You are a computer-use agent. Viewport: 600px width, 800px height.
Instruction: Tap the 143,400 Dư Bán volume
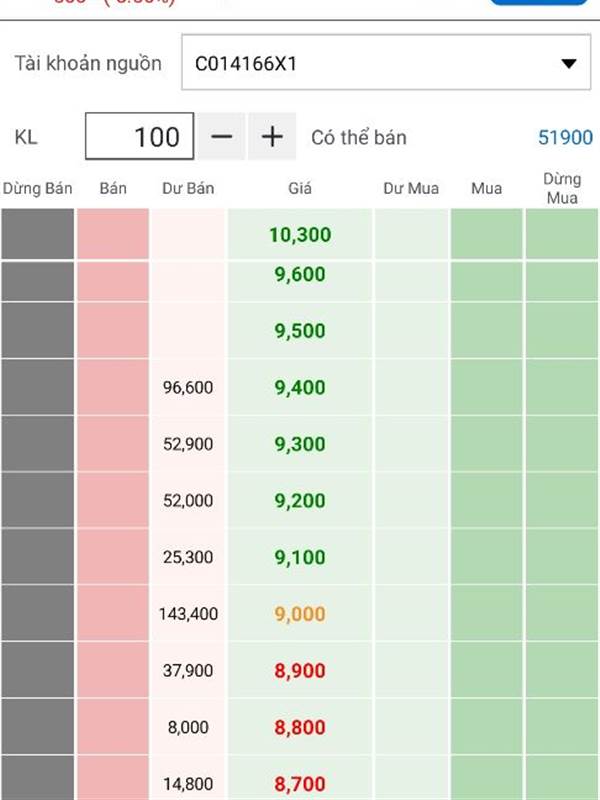coord(188,613)
